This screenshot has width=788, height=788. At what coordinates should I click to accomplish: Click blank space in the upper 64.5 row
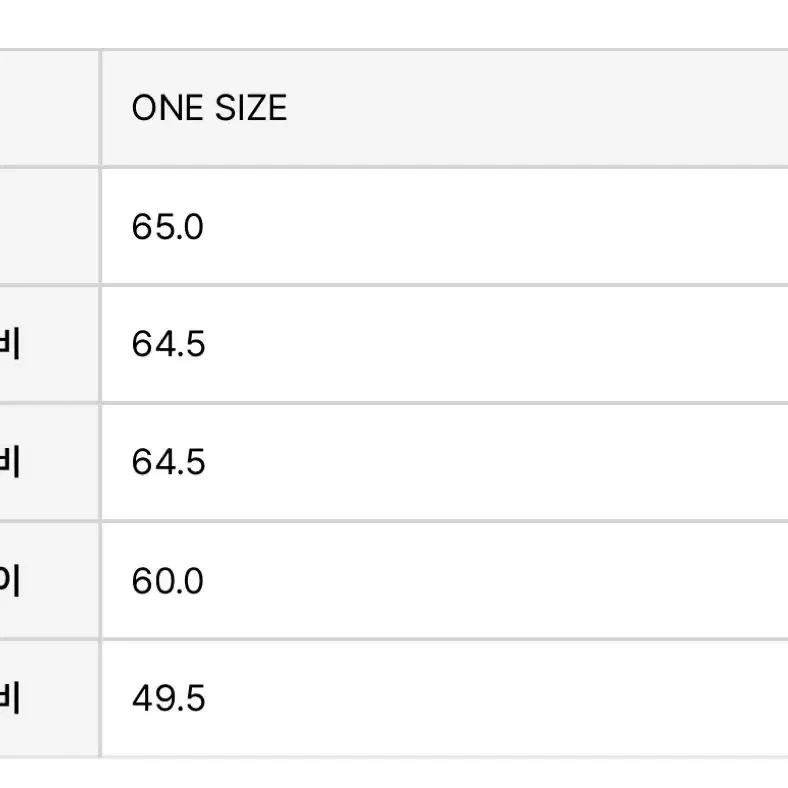503,344
